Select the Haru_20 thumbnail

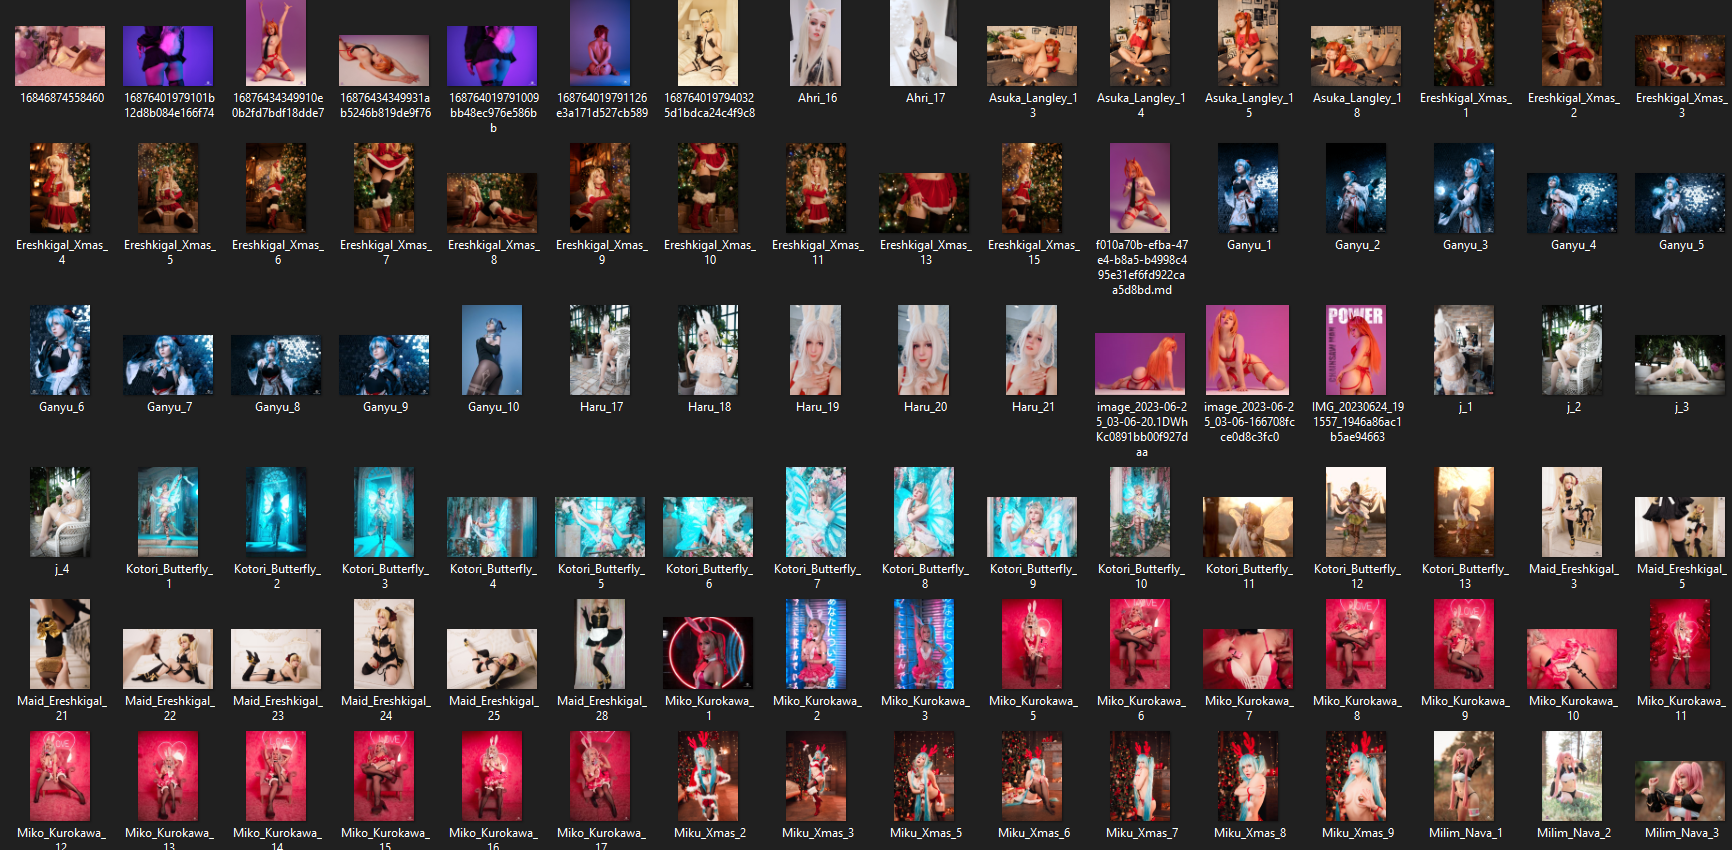tap(925, 350)
